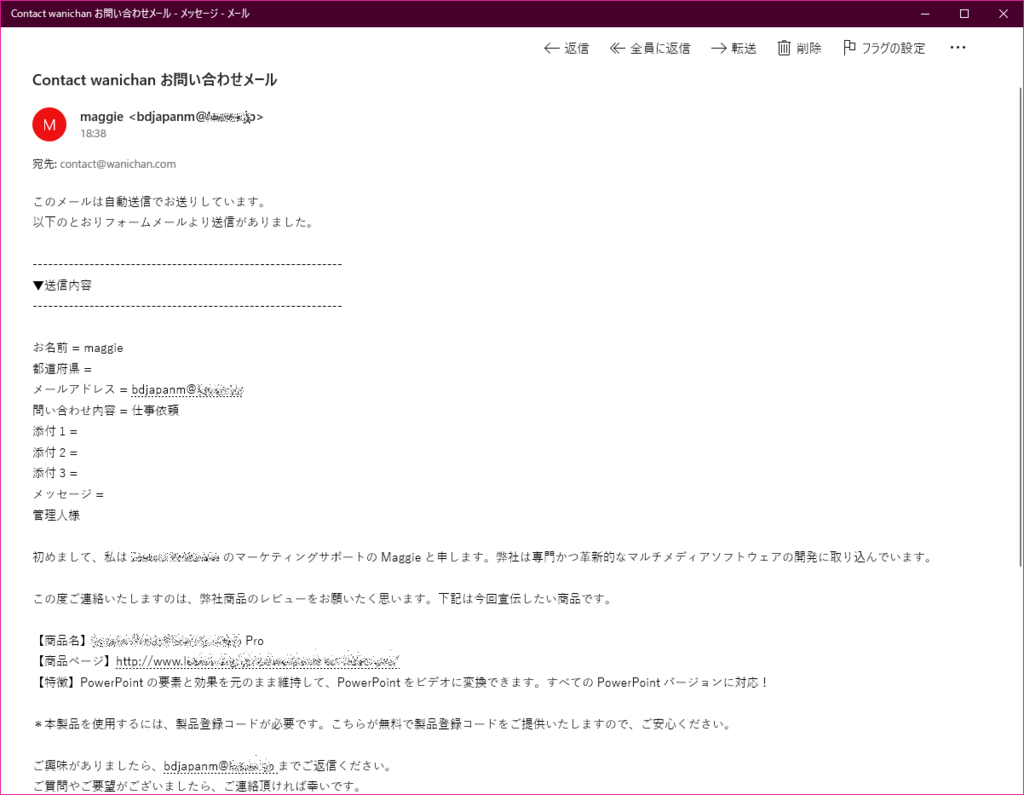Click the Reply (返信) arrow icon
1024x795 pixels.
pyautogui.click(x=551, y=47)
